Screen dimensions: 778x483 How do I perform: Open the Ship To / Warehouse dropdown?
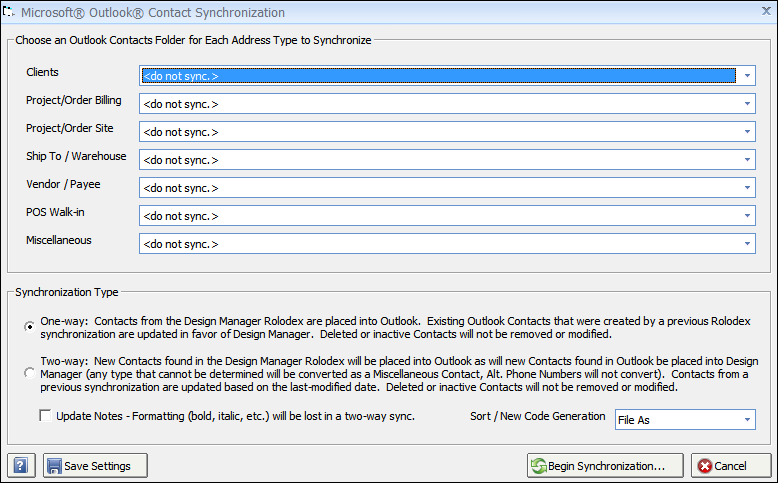tap(447, 160)
